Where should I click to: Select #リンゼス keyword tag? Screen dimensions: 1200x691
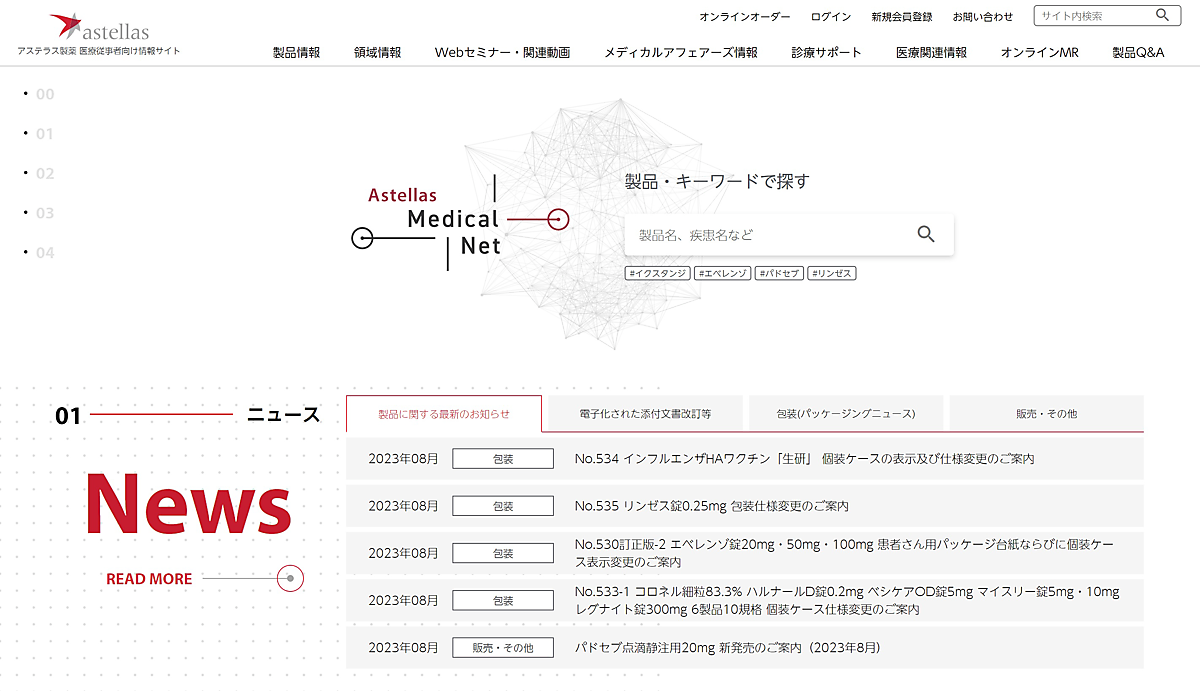point(832,273)
